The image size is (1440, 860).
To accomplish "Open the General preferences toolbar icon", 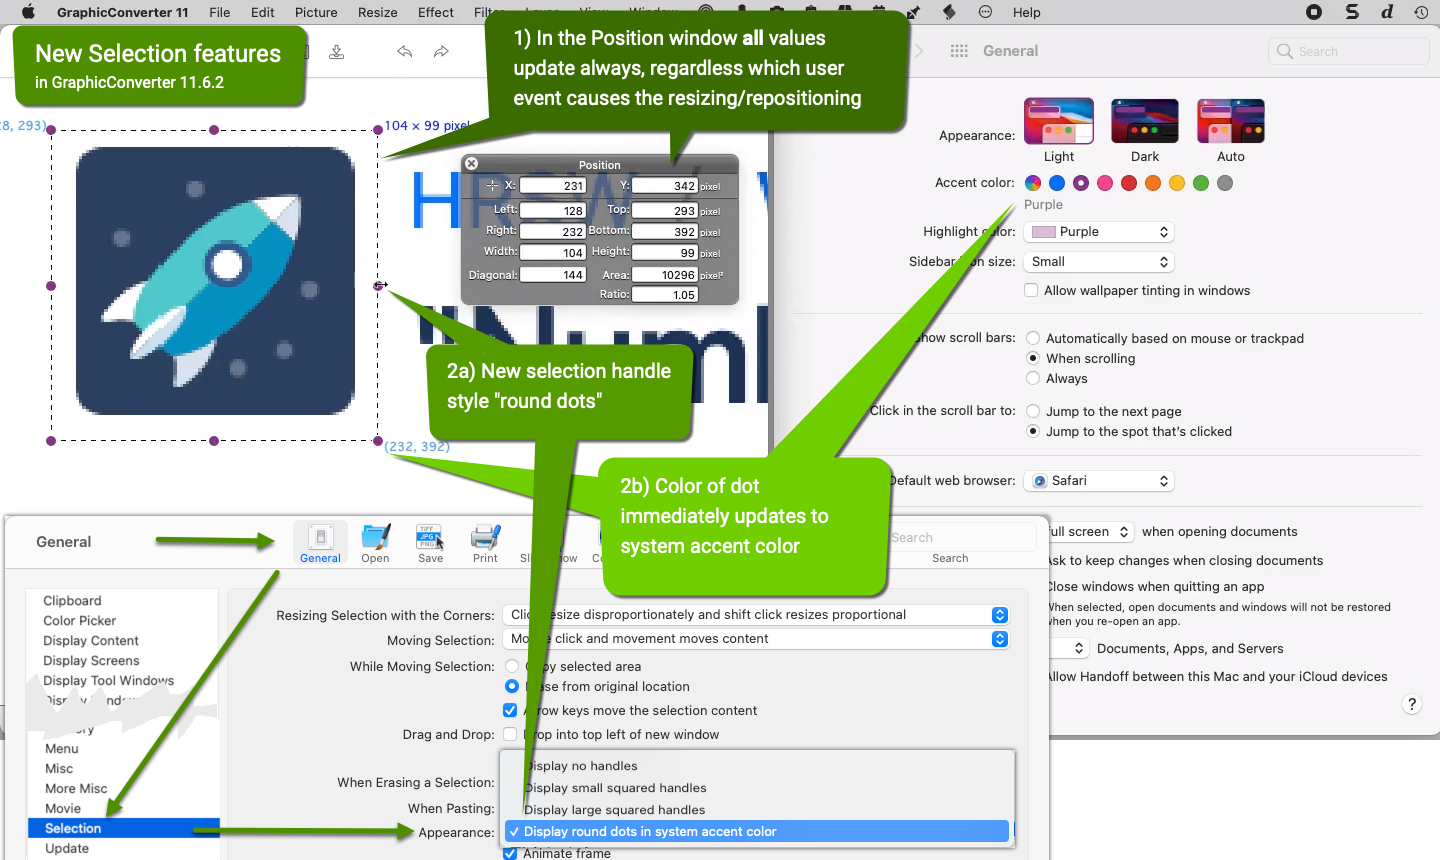I will [x=320, y=542].
